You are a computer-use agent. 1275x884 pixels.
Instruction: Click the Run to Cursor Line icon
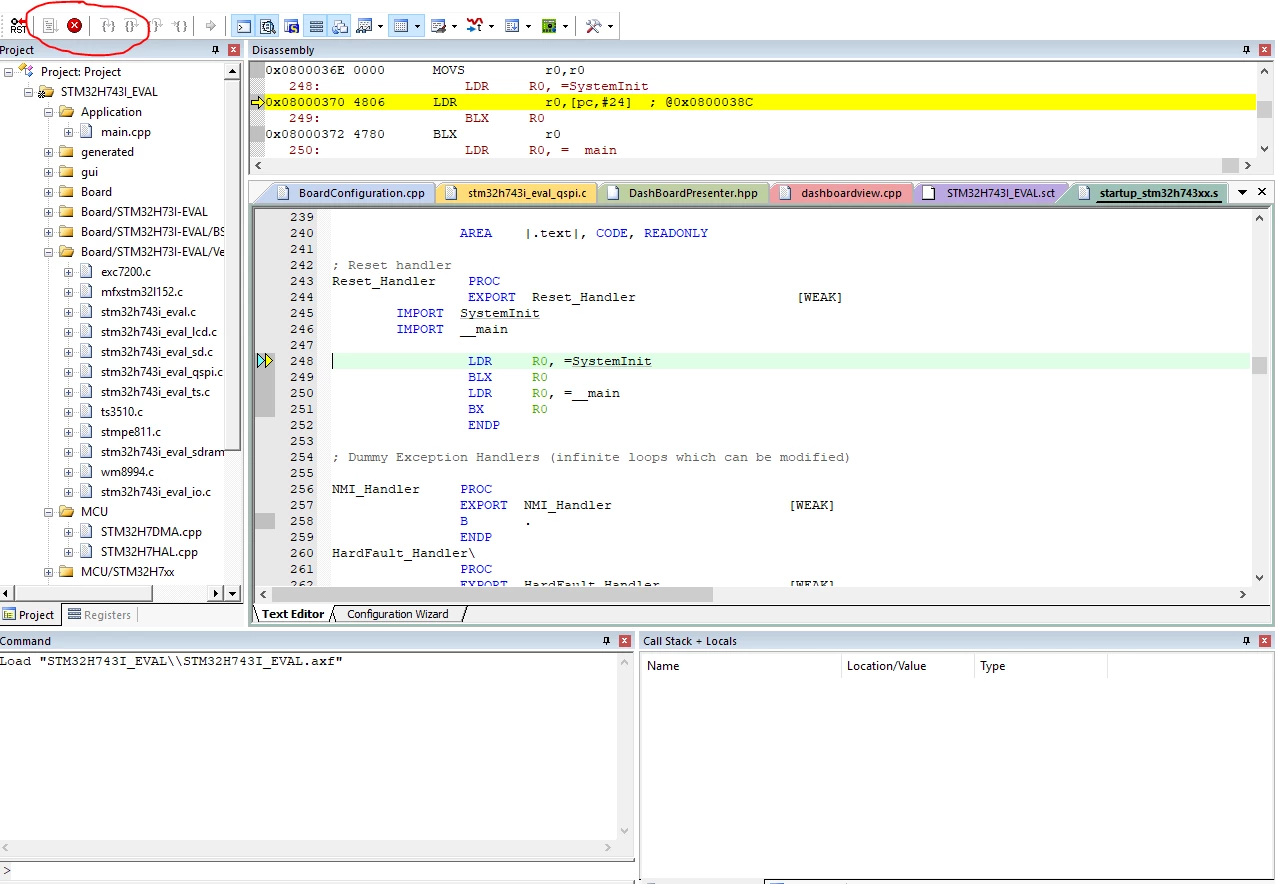pyautogui.click(x=180, y=25)
